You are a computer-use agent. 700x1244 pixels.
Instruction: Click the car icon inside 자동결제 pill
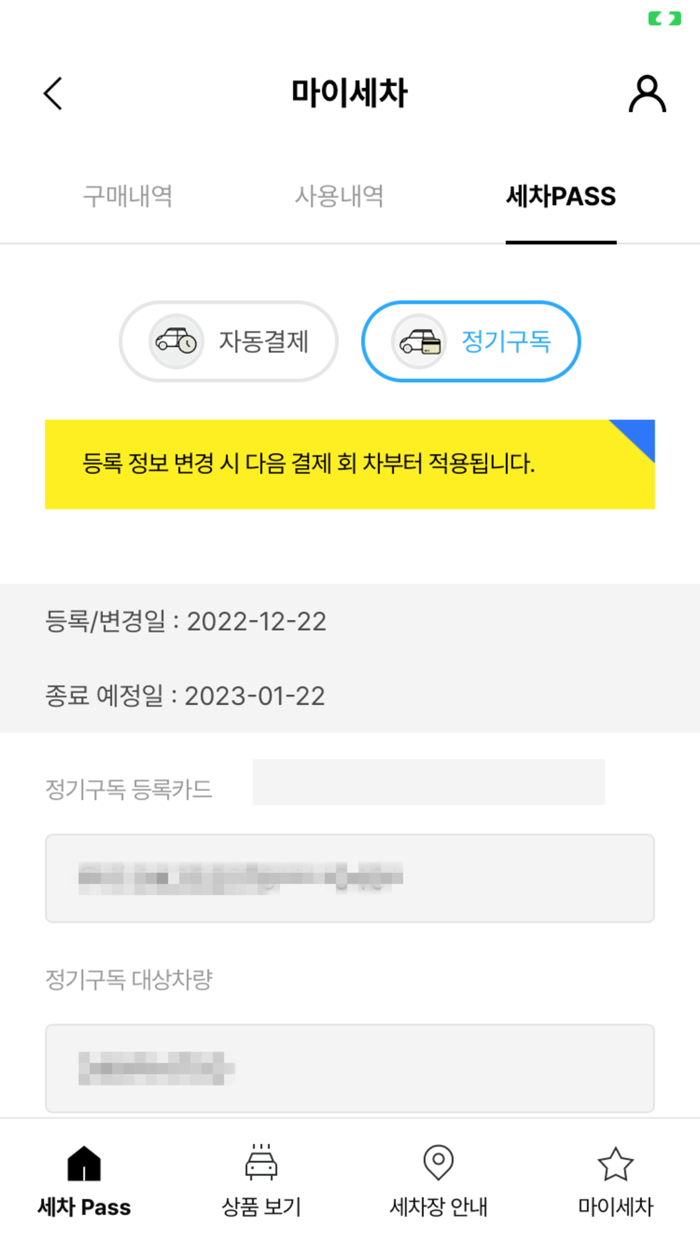coord(178,341)
